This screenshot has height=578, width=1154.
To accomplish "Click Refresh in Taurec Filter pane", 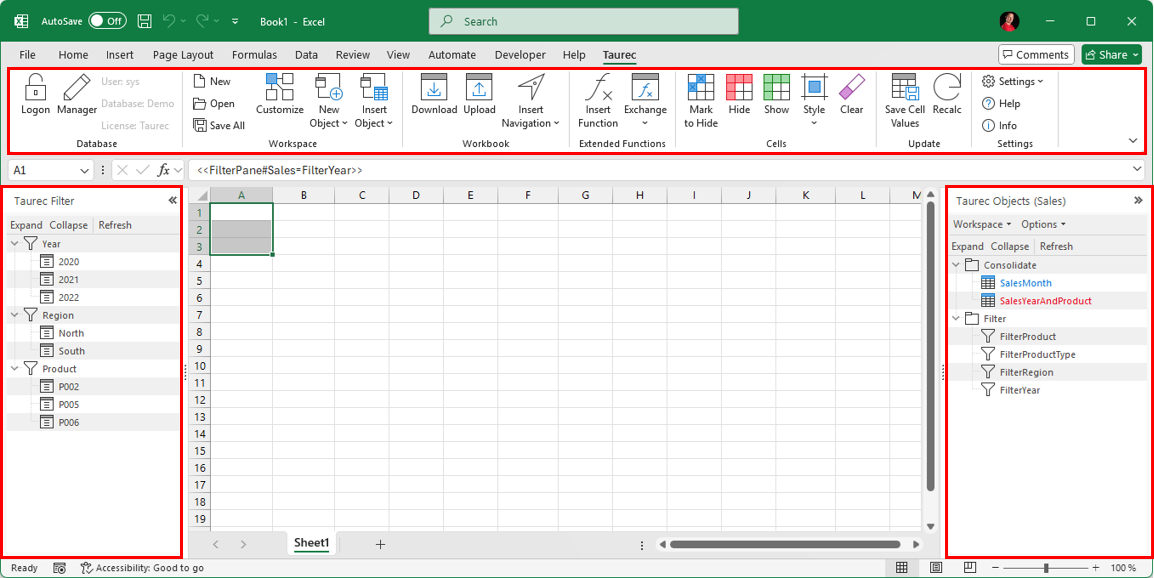I will click(115, 225).
